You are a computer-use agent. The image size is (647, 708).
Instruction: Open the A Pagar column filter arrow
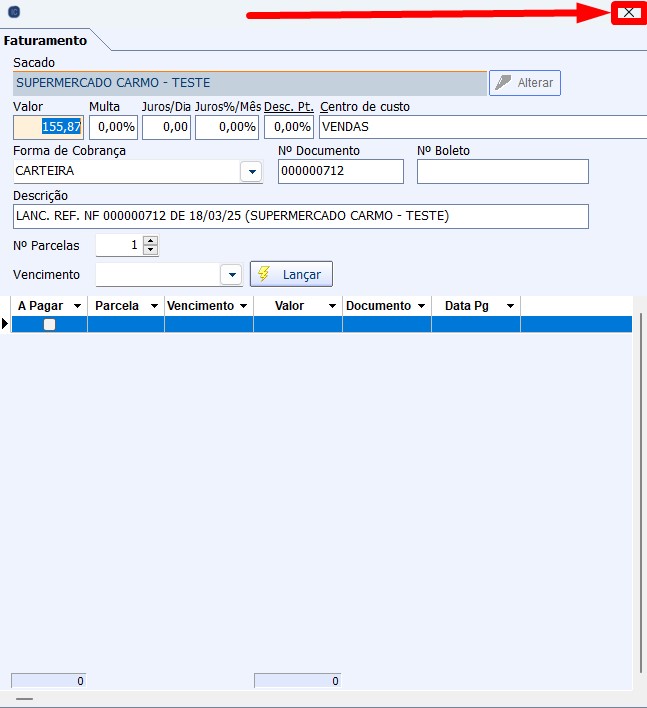[x=78, y=306]
